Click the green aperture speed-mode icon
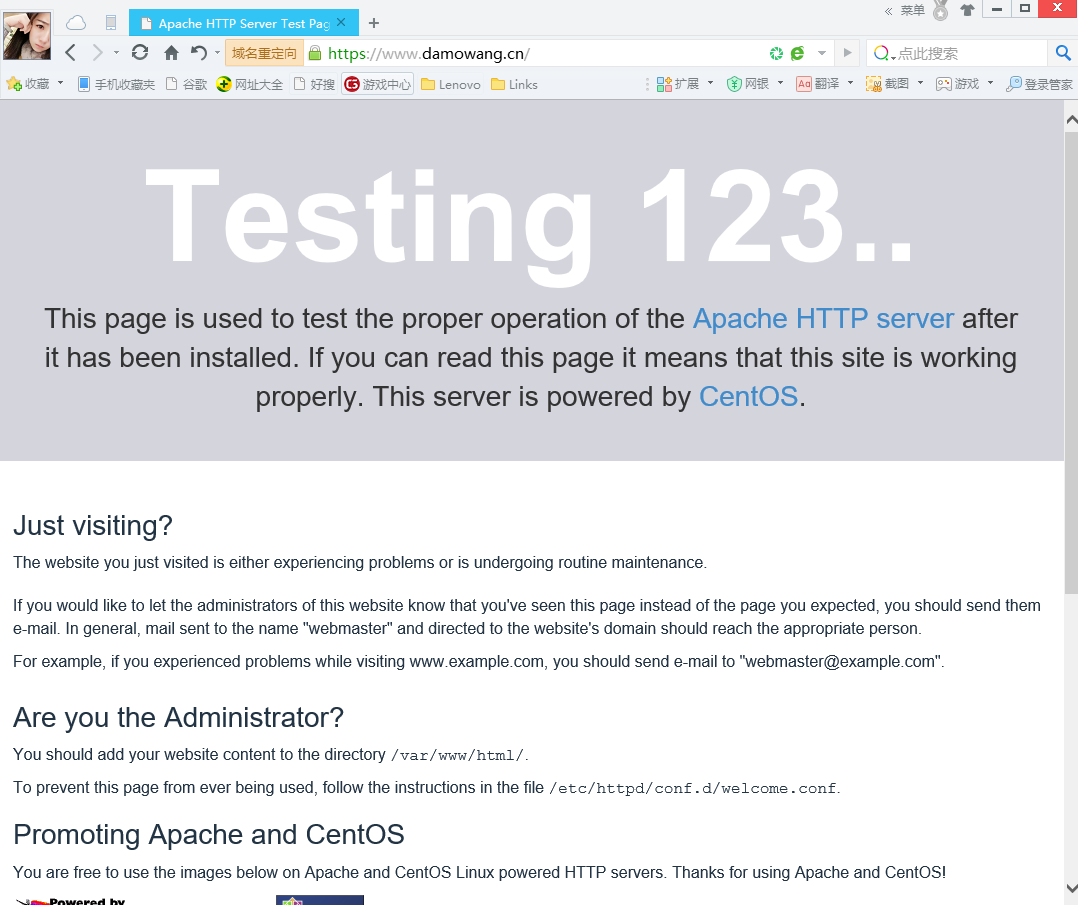The image size is (1078, 905). coord(776,54)
